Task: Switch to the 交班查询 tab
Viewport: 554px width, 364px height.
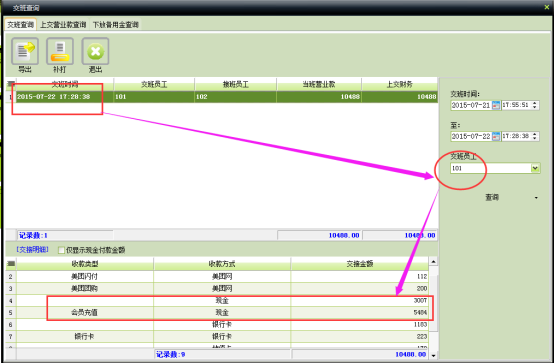Action: 20,25
